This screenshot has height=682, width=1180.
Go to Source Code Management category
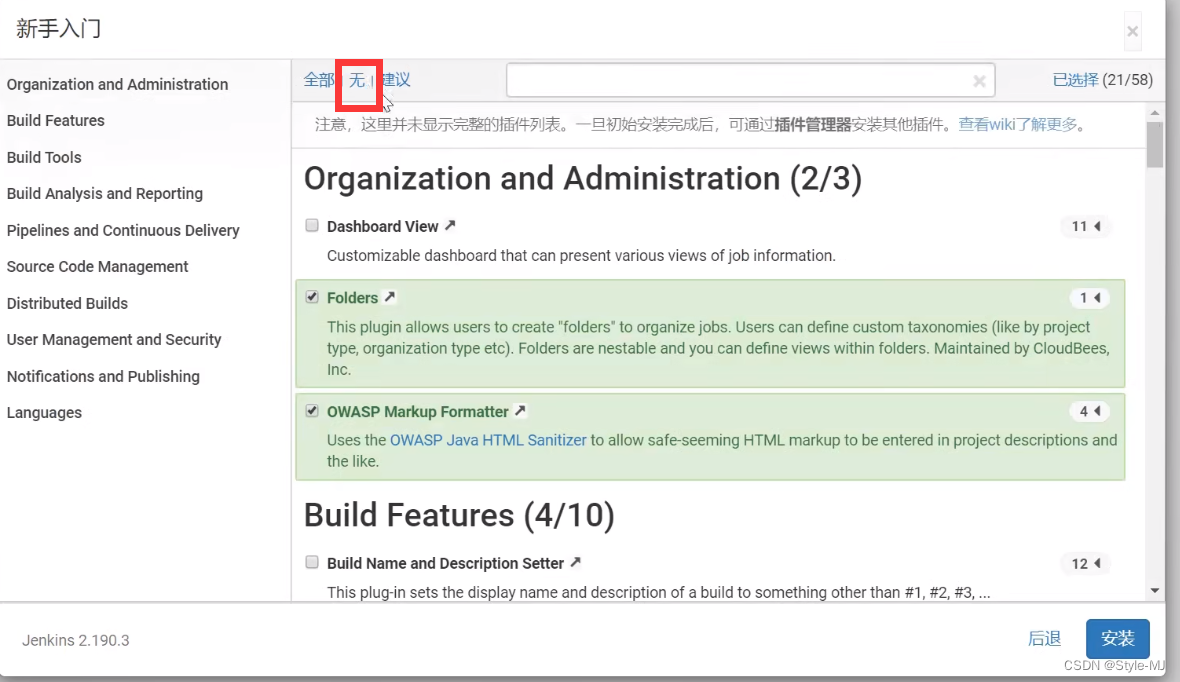98,266
